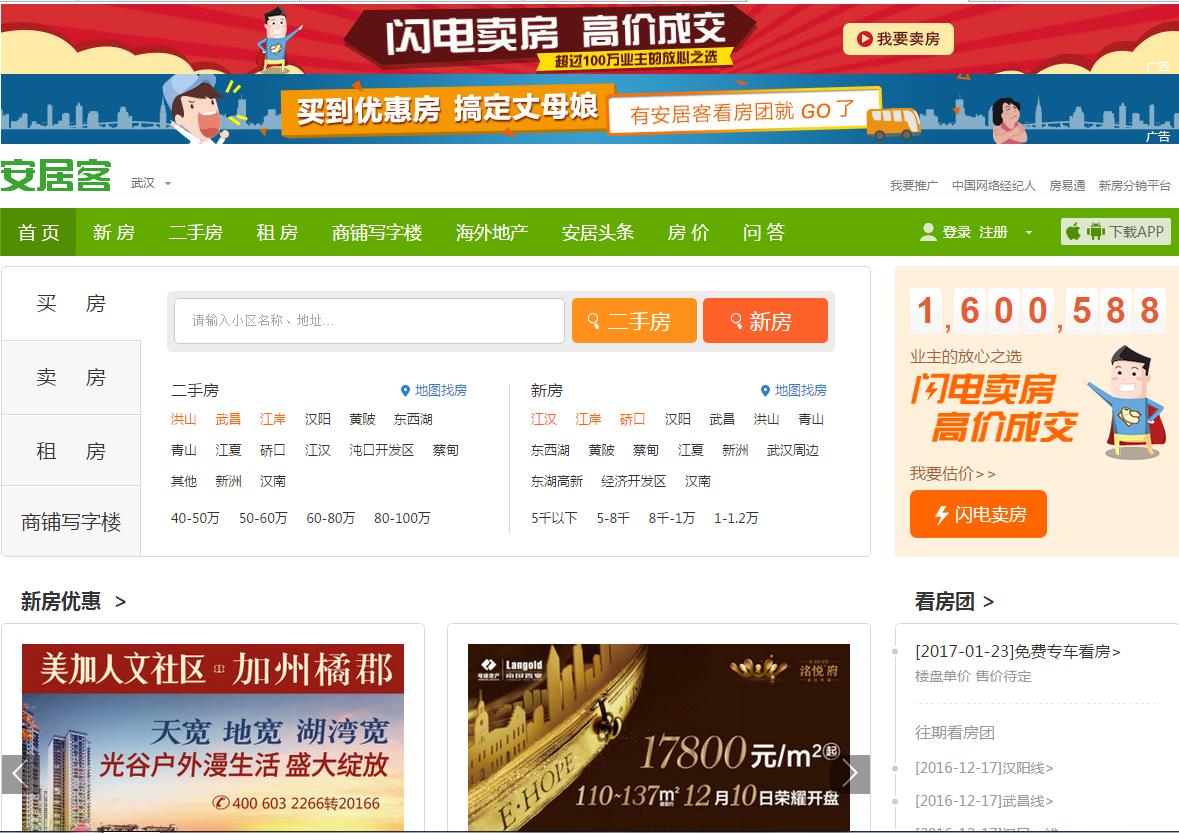Screen dimensions: 1179x833
Task: Open [2016-12-17]武昌线 link
Action: tap(984, 801)
